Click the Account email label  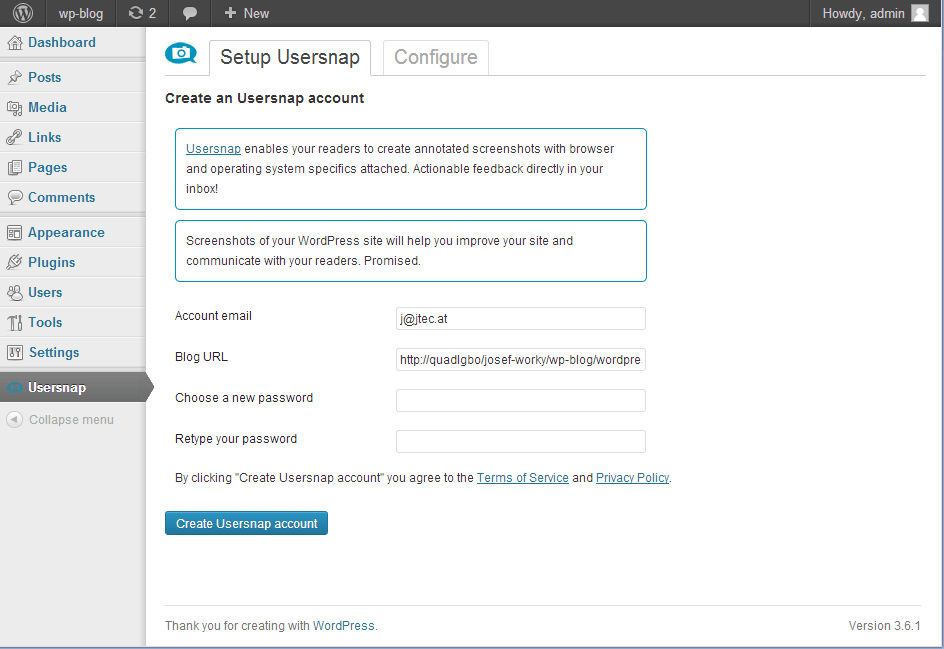click(x=213, y=316)
